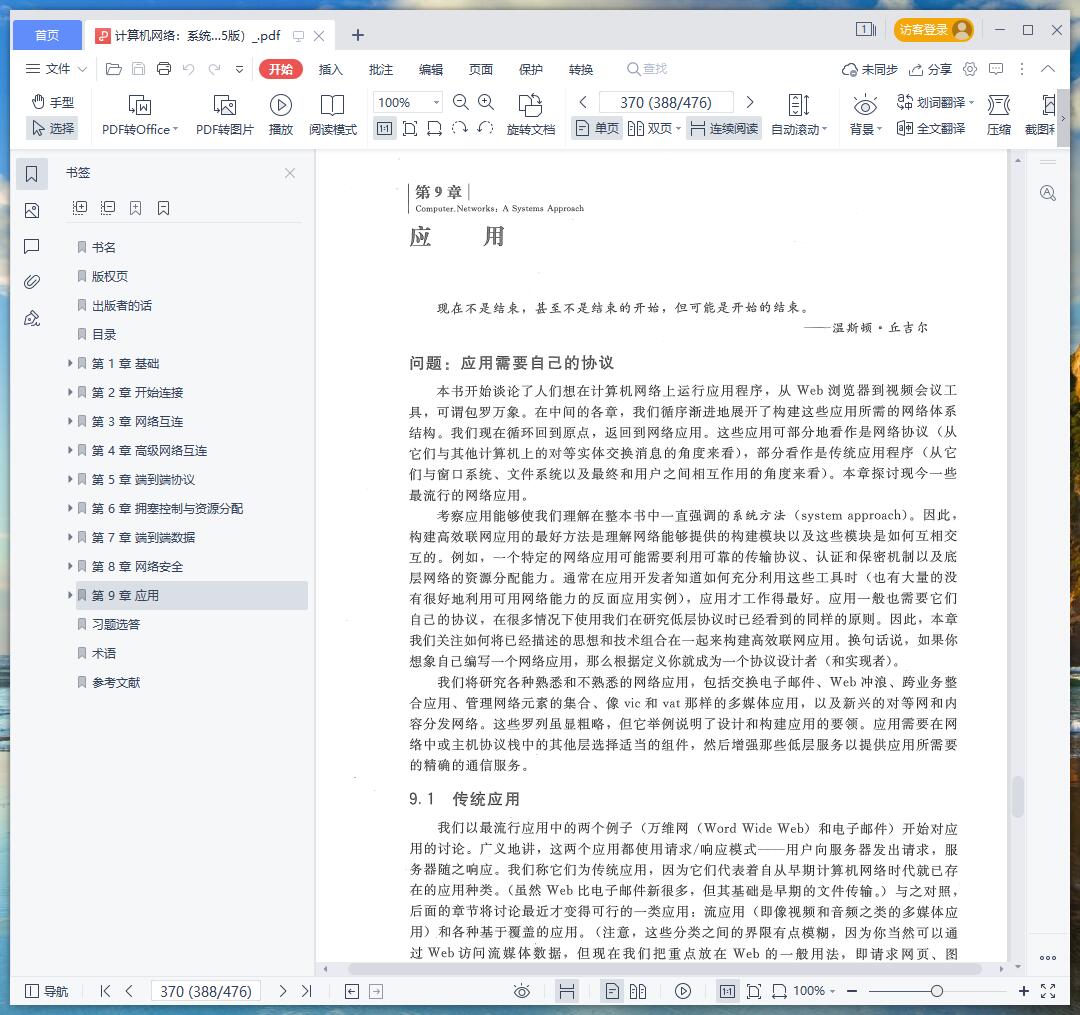
Task: Close the 书签 bookmark panel
Action: 290,173
